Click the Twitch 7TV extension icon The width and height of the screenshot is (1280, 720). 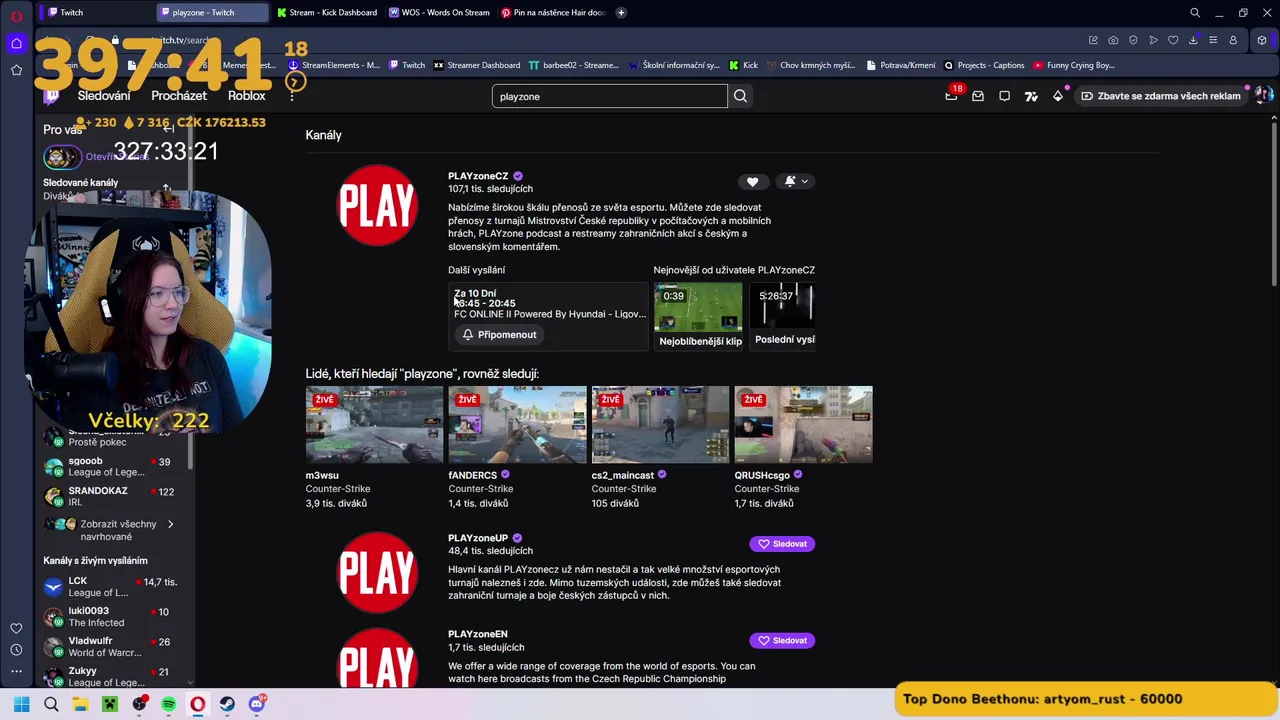(1031, 96)
